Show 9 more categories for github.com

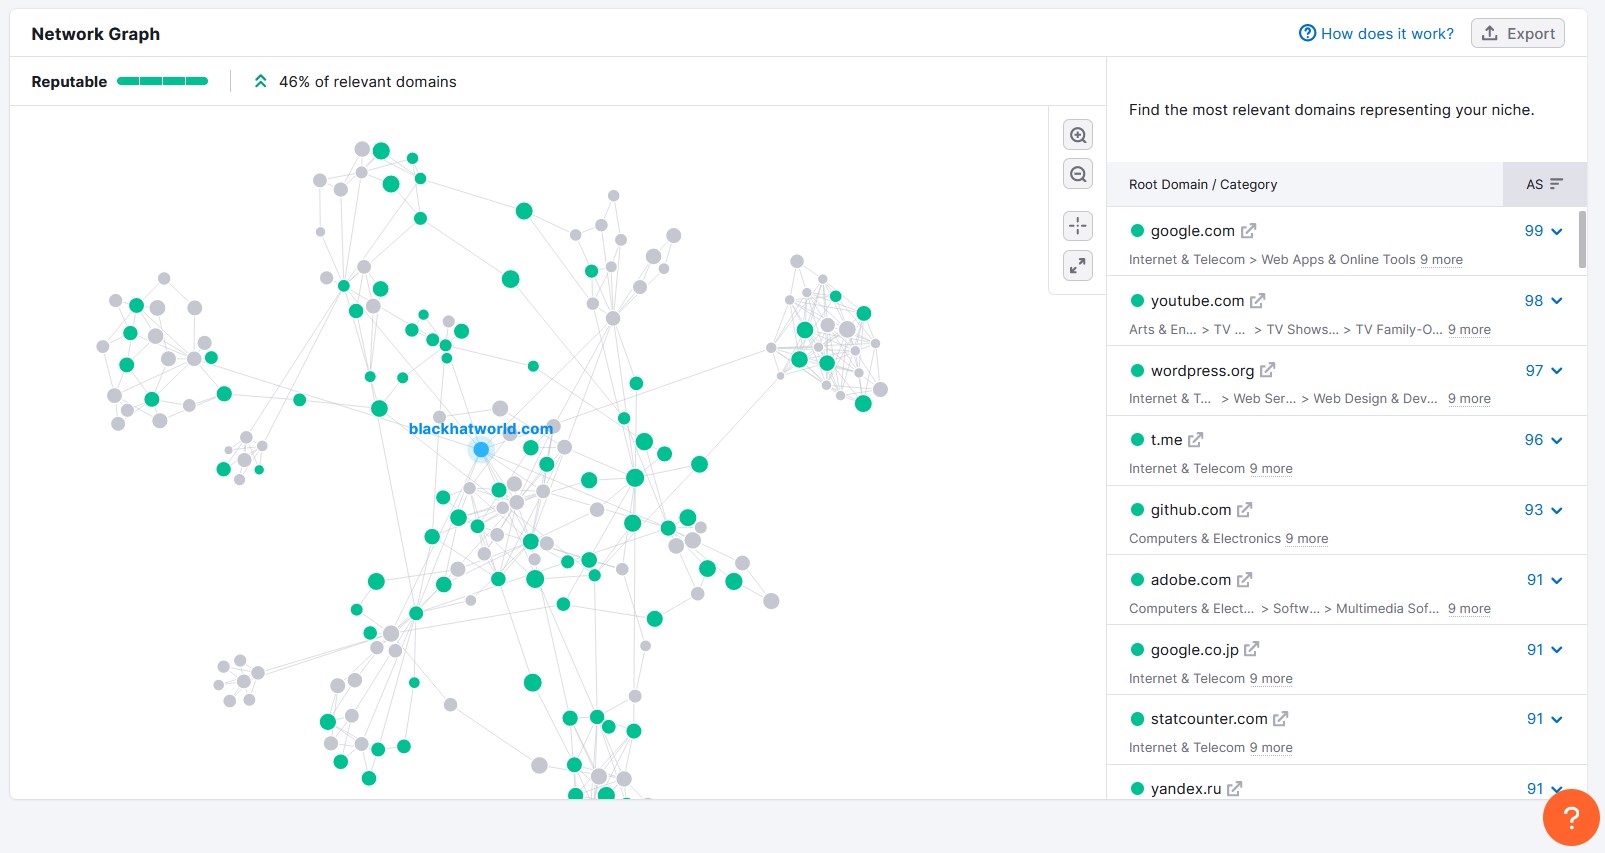tap(1307, 539)
